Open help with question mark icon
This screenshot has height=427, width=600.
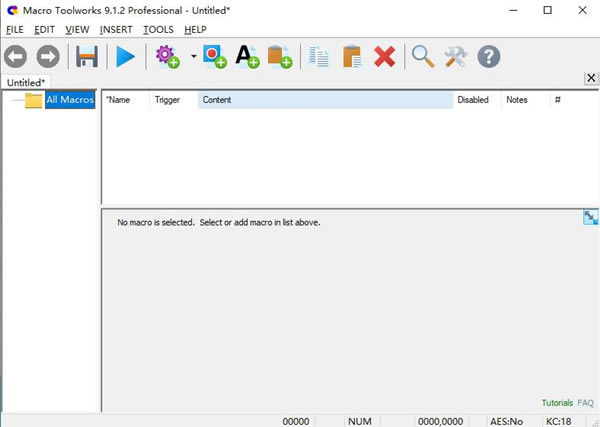pyautogui.click(x=489, y=57)
